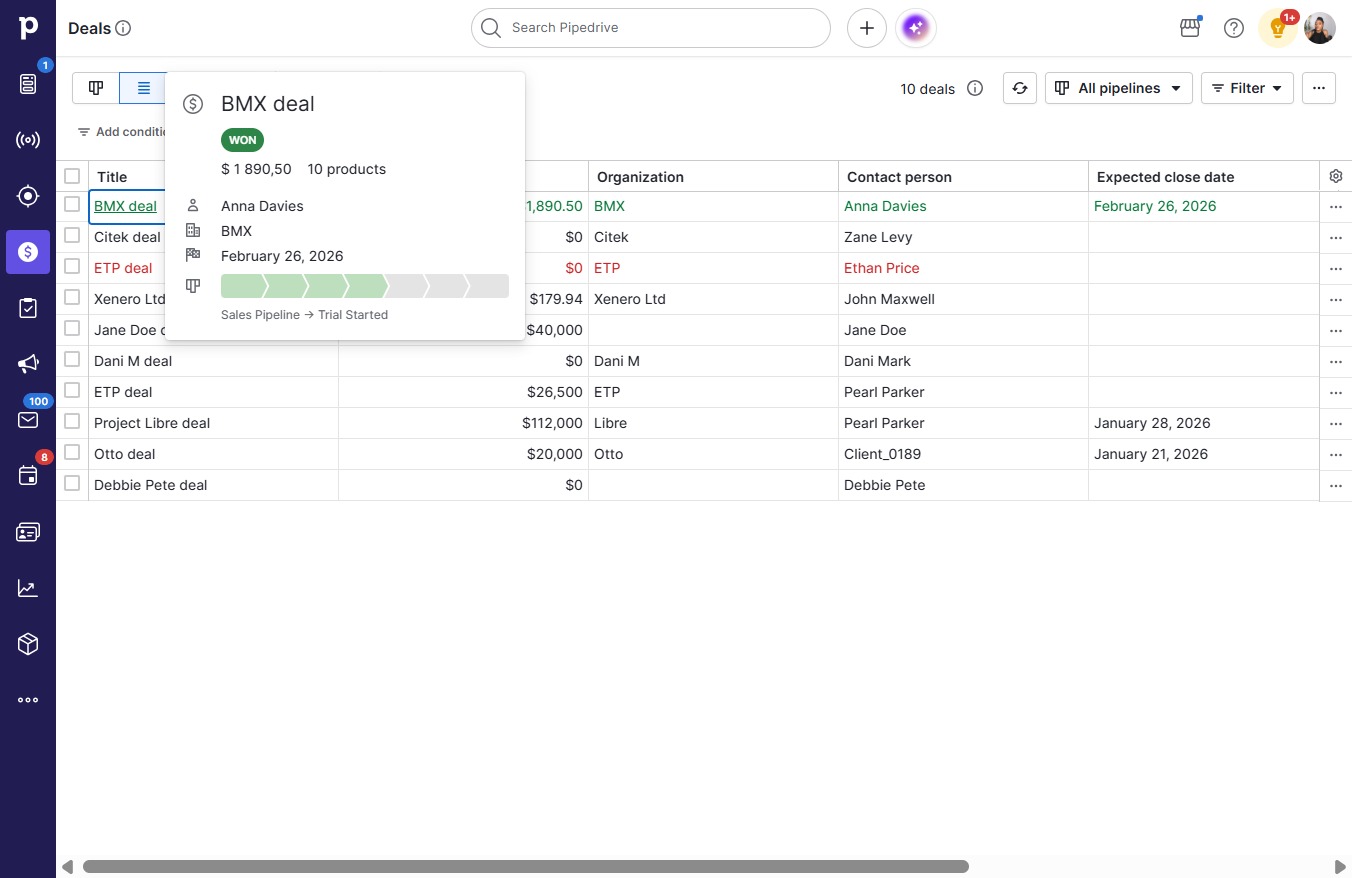Open the BMX deal link
Viewport: 1352px width, 878px height.
point(125,206)
